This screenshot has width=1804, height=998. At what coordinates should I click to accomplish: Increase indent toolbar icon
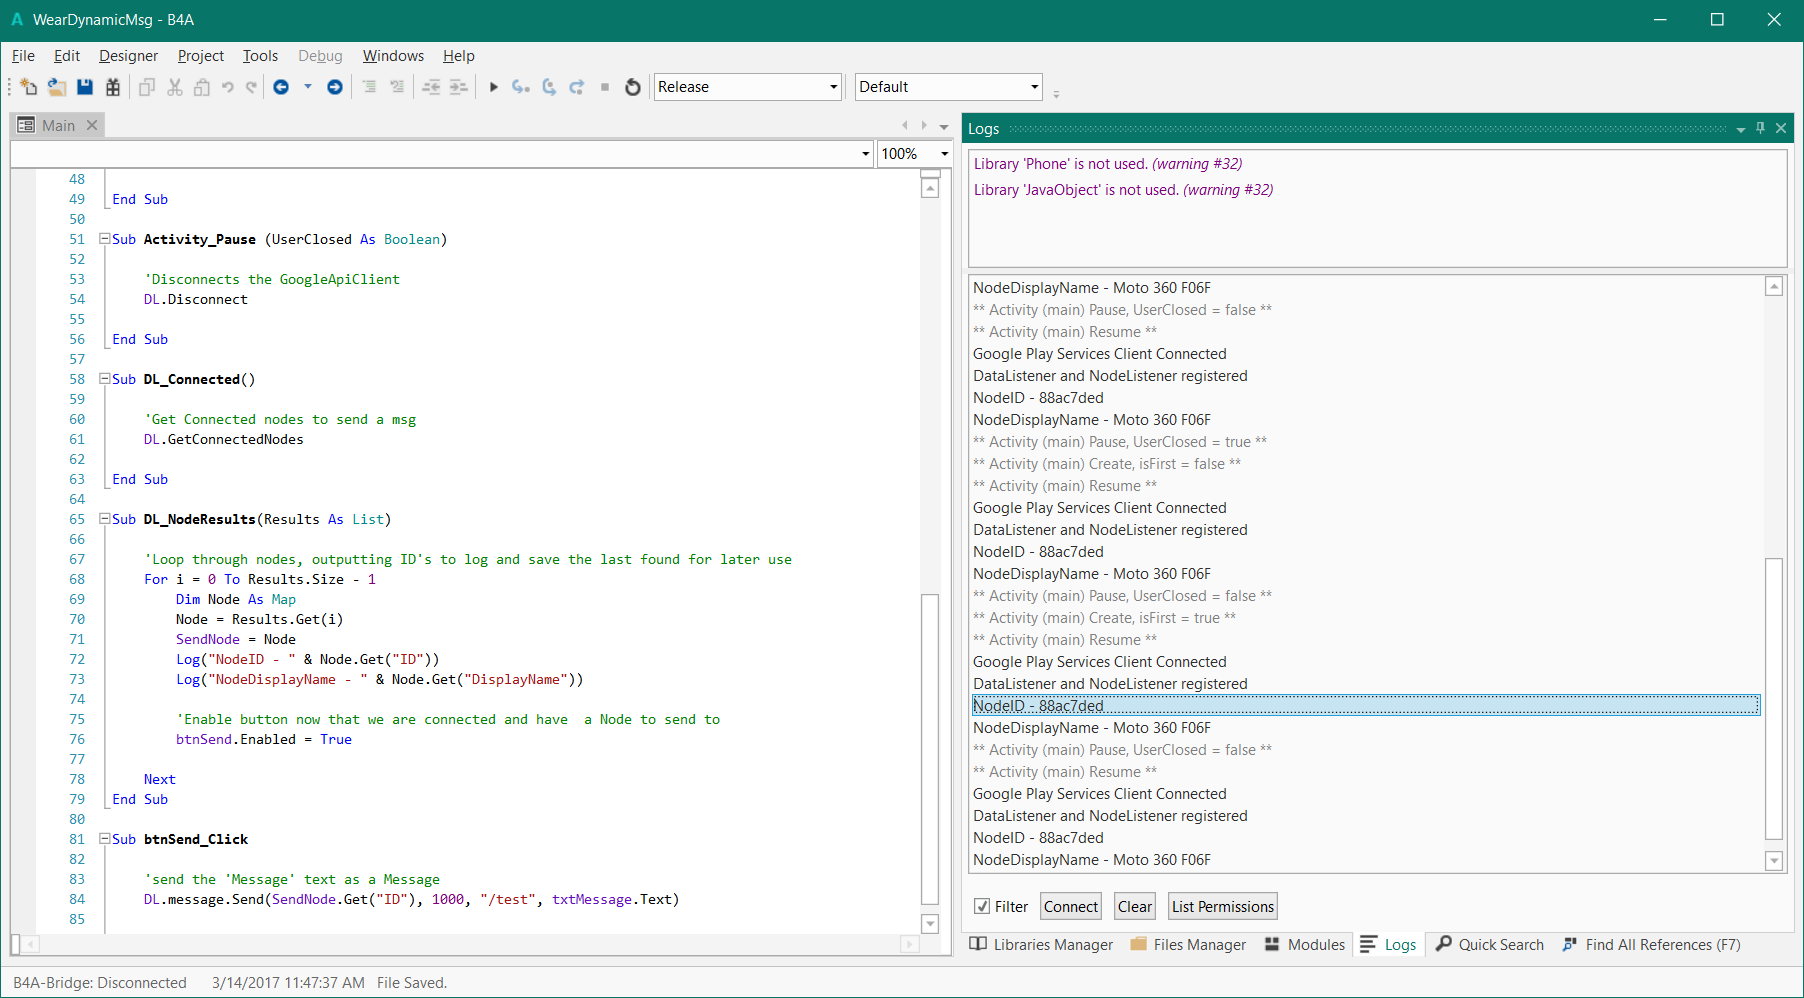point(458,87)
